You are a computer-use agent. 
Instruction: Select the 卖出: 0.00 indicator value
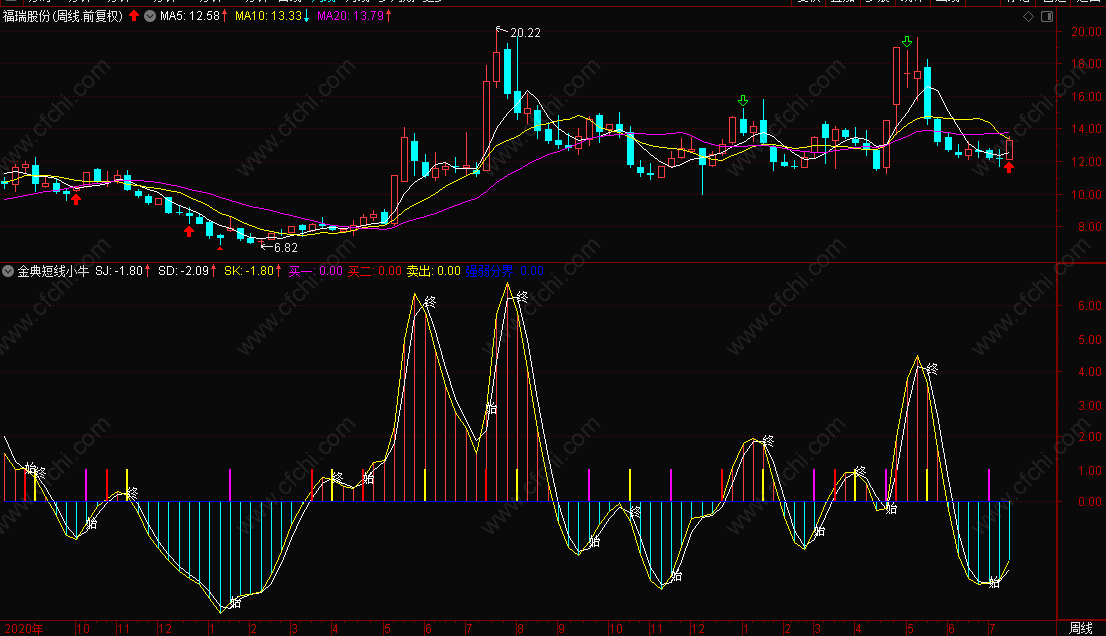pos(434,271)
